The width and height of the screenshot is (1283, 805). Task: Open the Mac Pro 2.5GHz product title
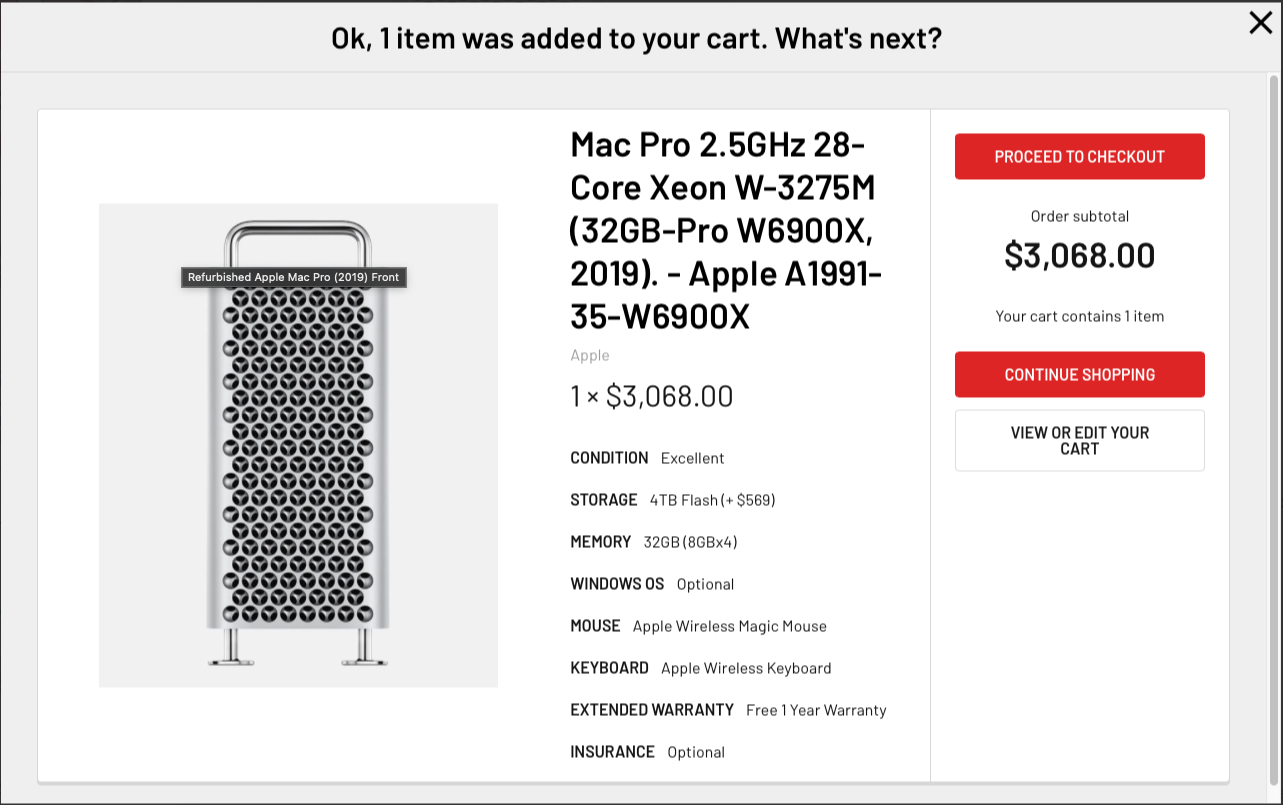pyautogui.click(x=726, y=231)
